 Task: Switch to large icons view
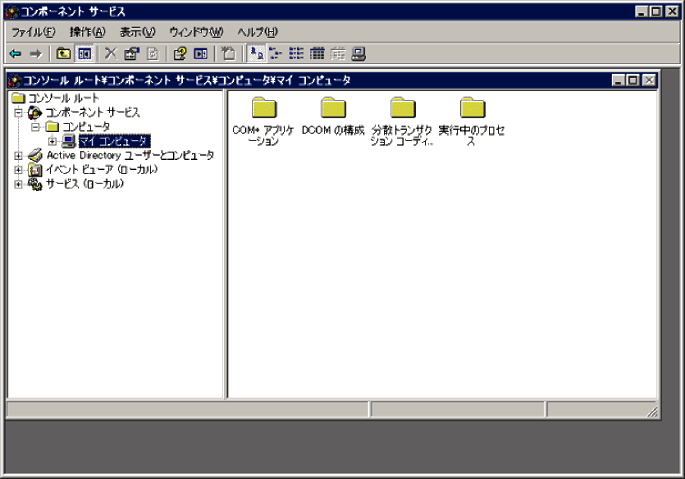pyautogui.click(x=256, y=54)
